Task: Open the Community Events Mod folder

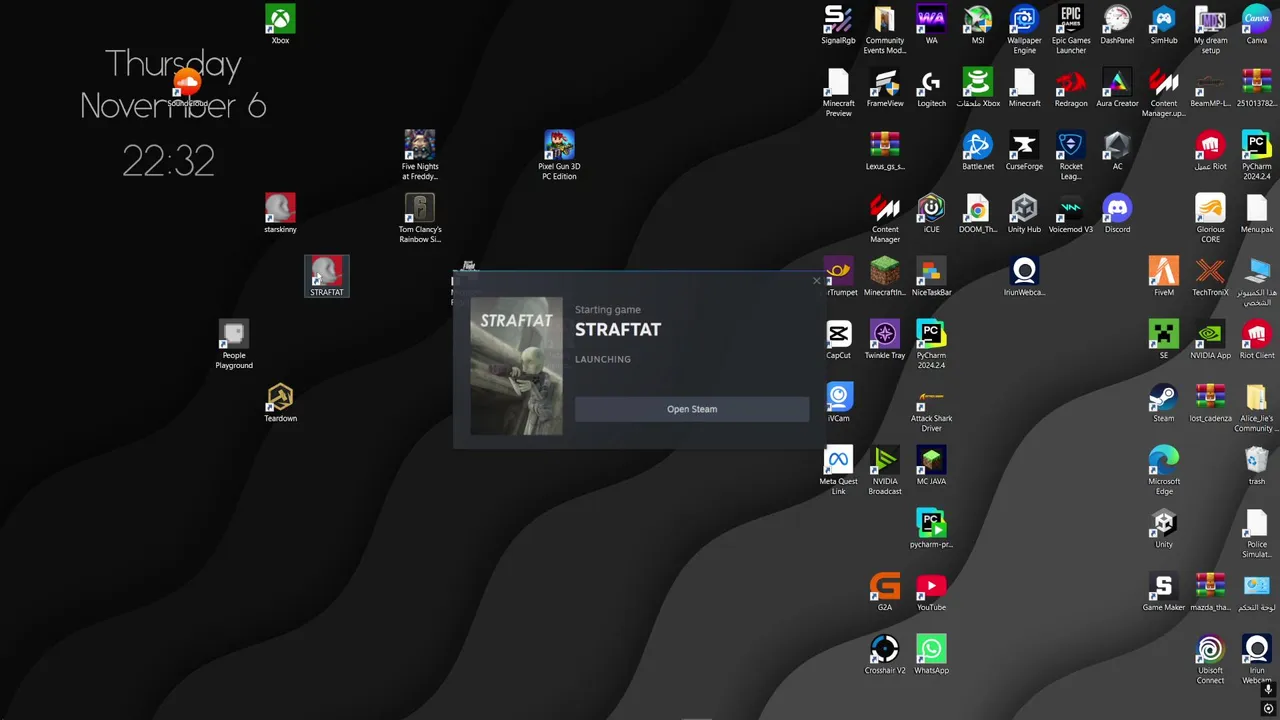Action: point(885,29)
